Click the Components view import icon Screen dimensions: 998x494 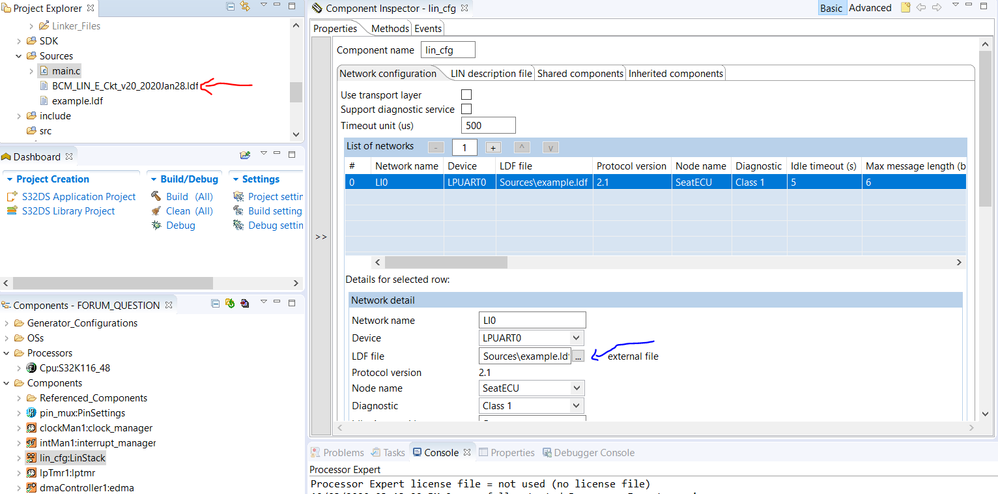point(244,304)
